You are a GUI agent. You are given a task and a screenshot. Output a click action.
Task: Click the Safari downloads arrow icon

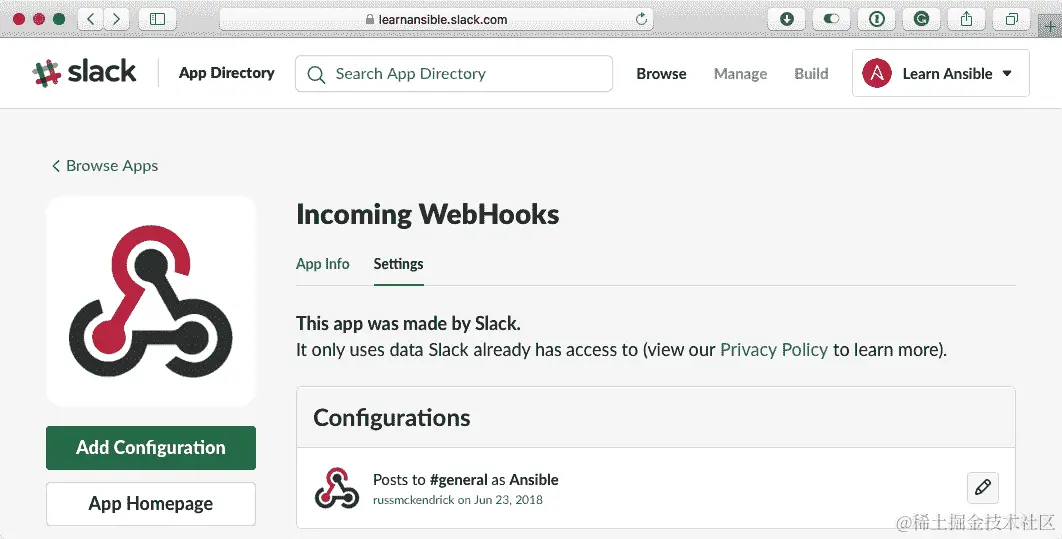pos(787,19)
